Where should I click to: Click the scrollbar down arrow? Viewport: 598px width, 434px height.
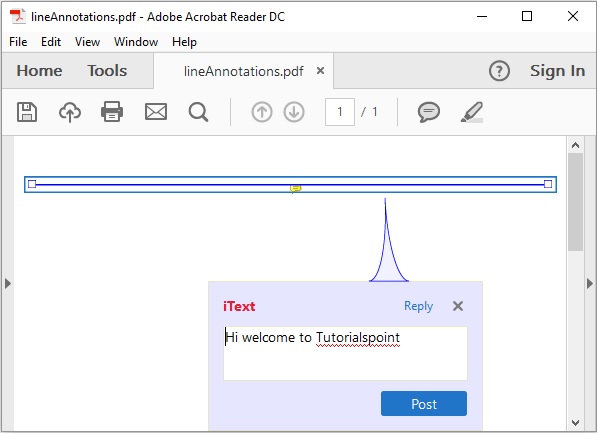(x=575, y=423)
